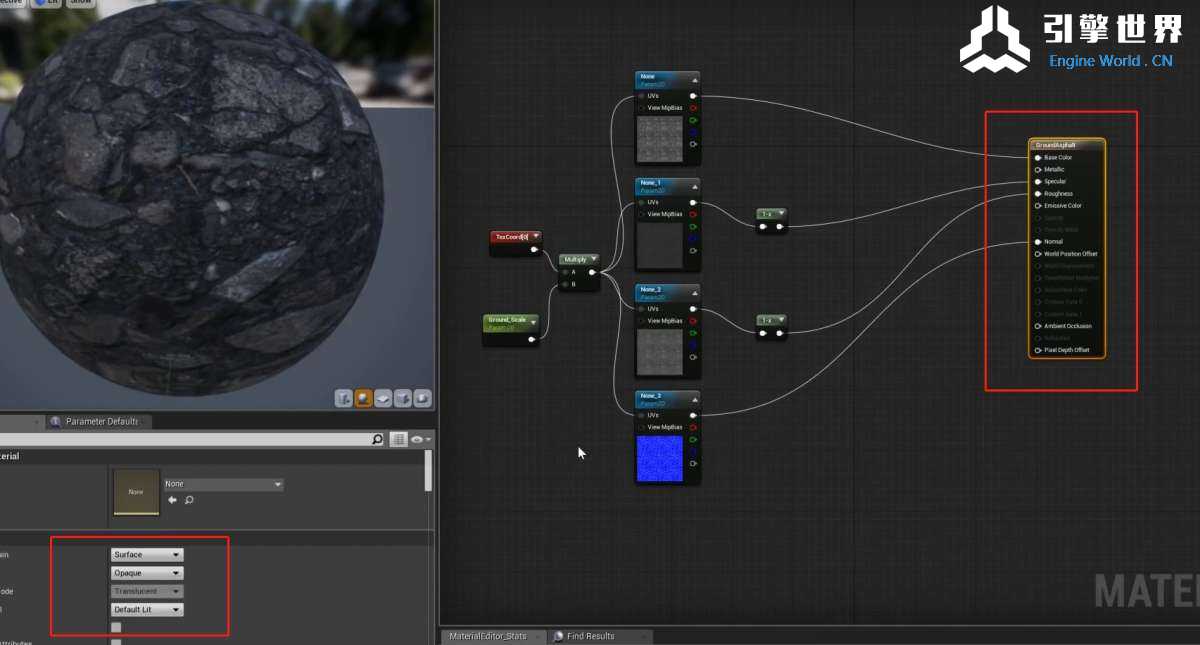Click the grey texture preview in the None node
The width and height of the screenshot is (1200, 645).
coord(660,139)
